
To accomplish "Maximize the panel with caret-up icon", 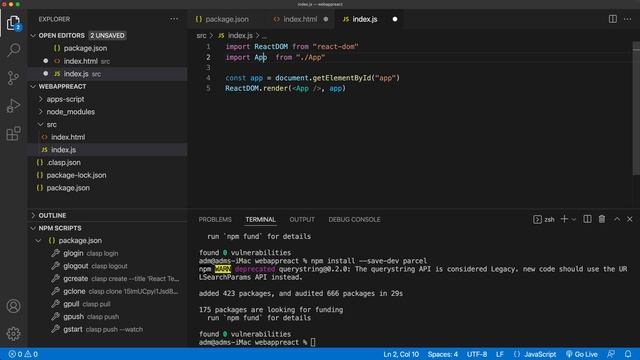I will (617, 219).
